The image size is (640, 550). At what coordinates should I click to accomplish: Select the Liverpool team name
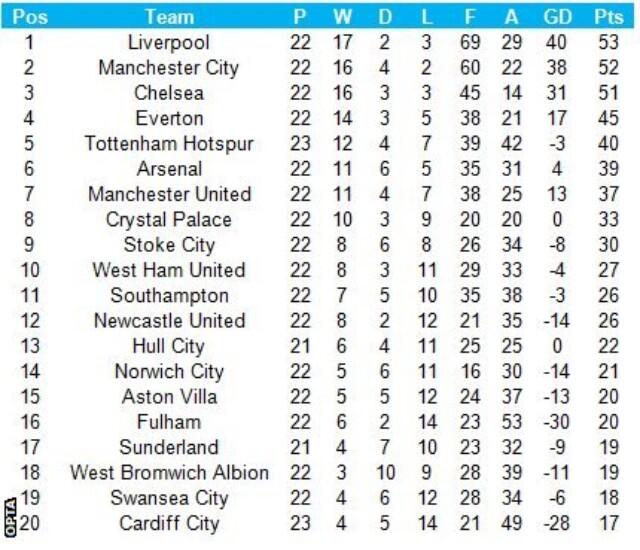(x=169, y=42)
